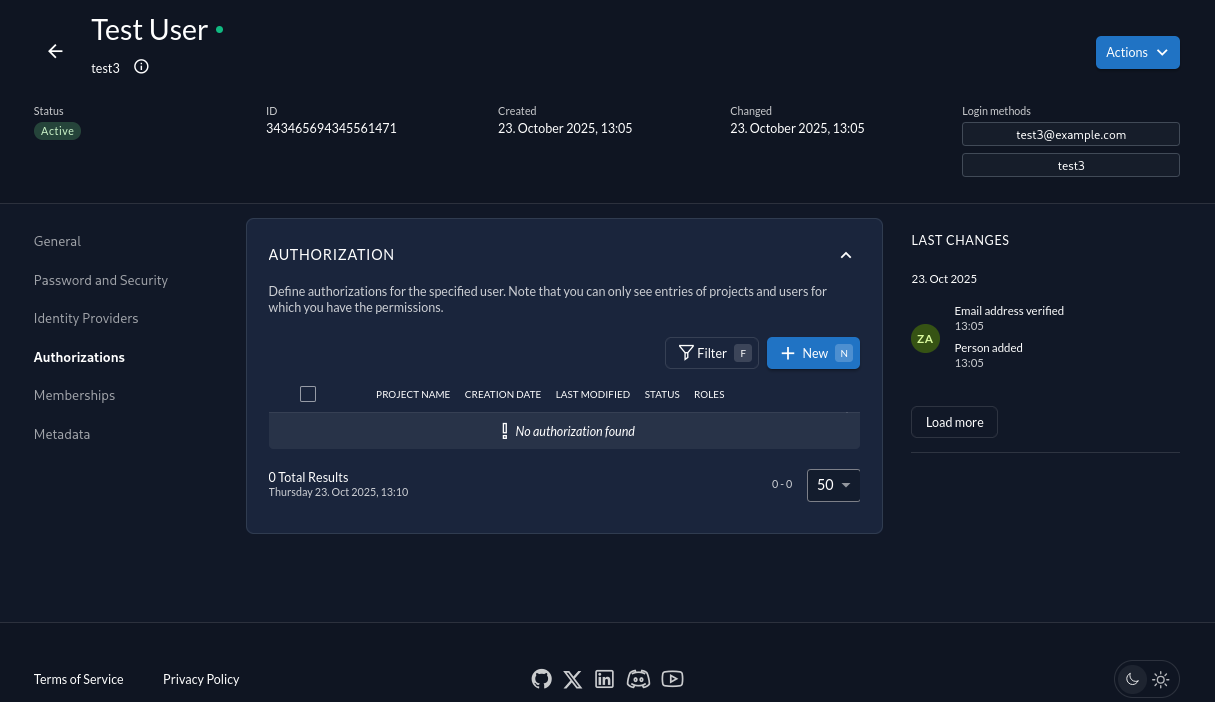Switch to the Memberships section
The image size is (1215, 702).
point(74,395)
